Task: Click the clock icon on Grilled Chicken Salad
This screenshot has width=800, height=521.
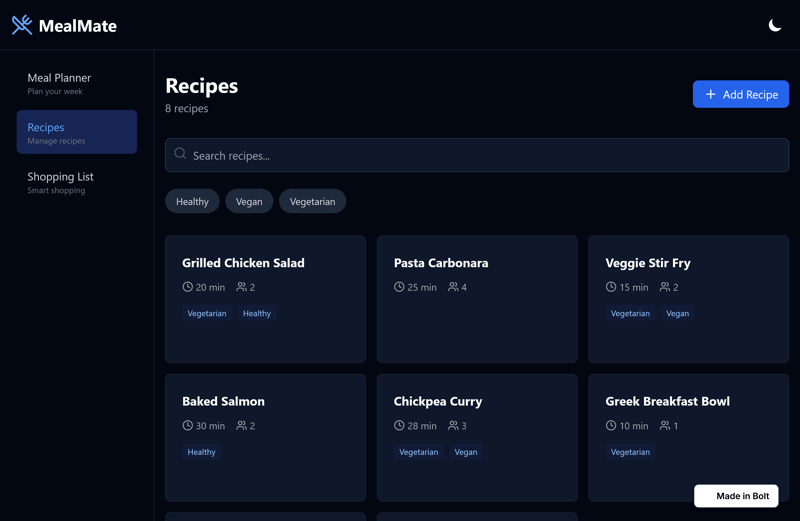Action: click(187, 287)
